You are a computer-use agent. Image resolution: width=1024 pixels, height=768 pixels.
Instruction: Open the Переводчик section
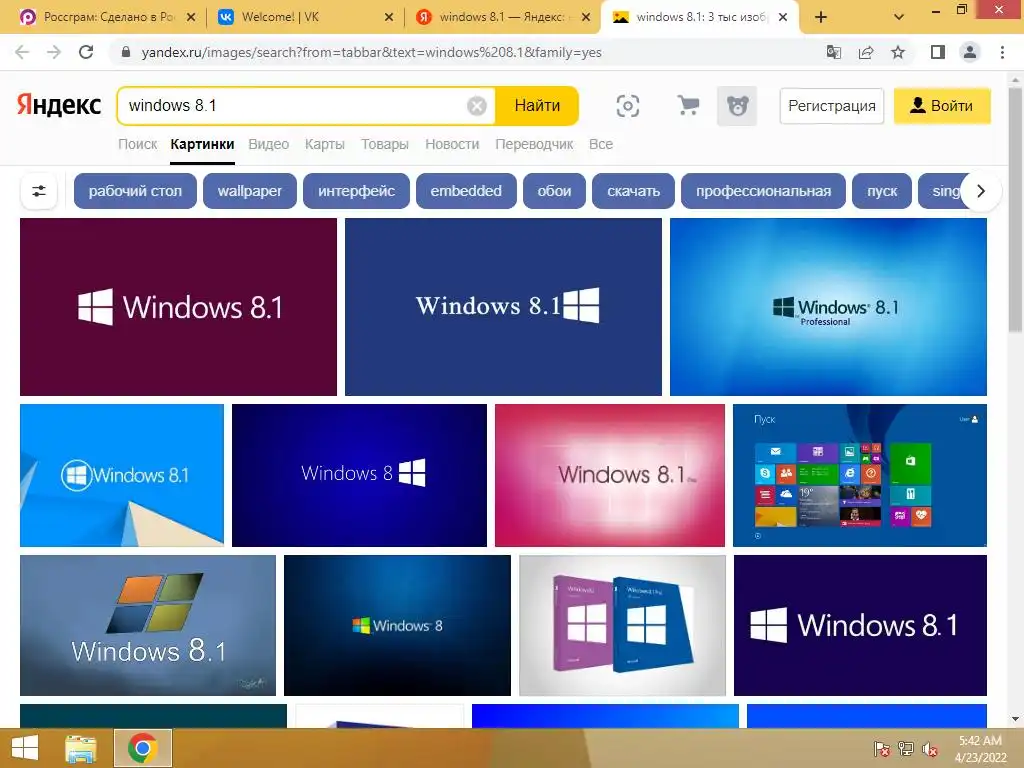tap(534, 144)
